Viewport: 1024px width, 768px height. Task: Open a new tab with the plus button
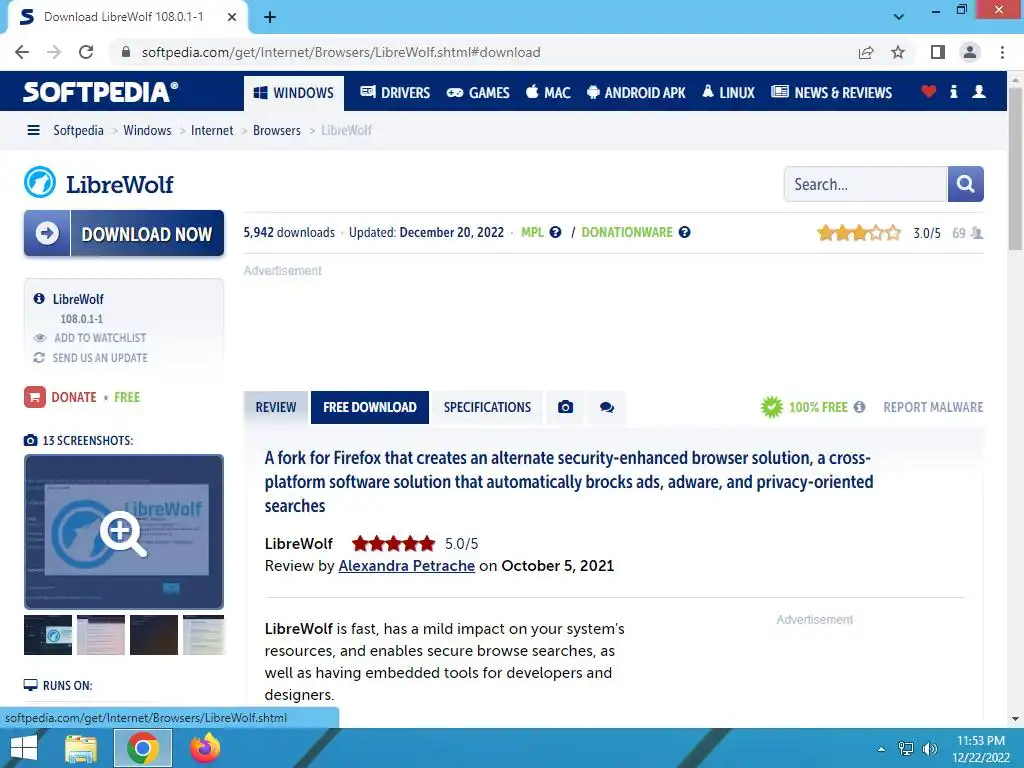tap(270, 17)
